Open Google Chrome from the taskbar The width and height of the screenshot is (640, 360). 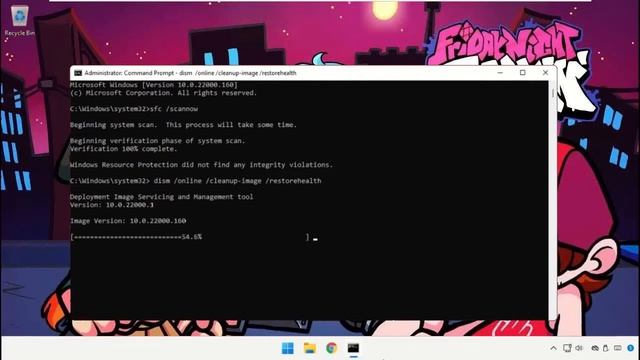(331, 348)
